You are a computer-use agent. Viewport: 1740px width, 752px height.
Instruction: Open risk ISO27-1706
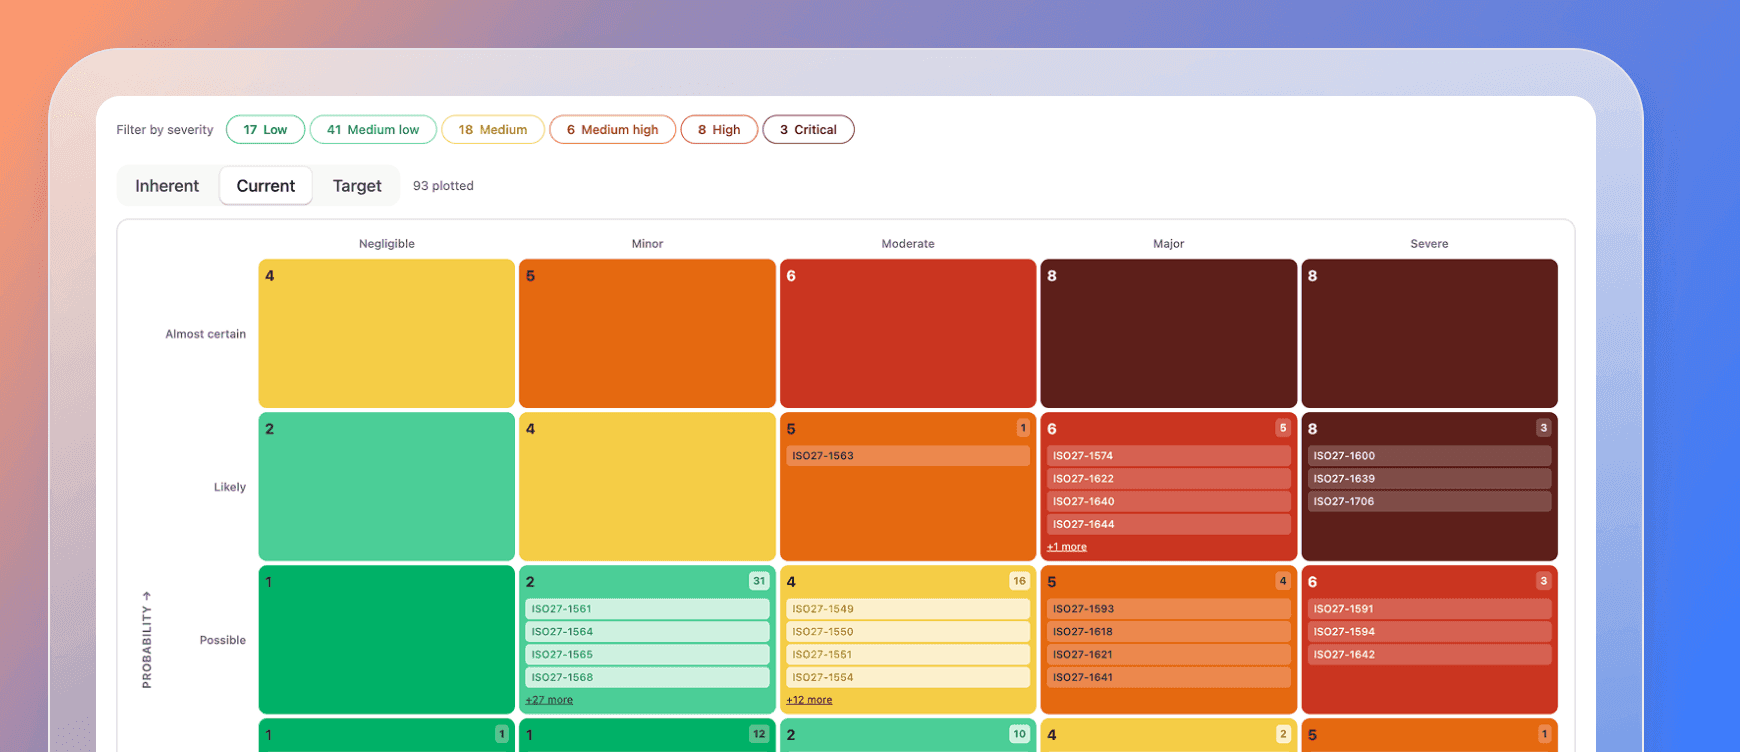pyautogui.click(x=1430, y=502)
